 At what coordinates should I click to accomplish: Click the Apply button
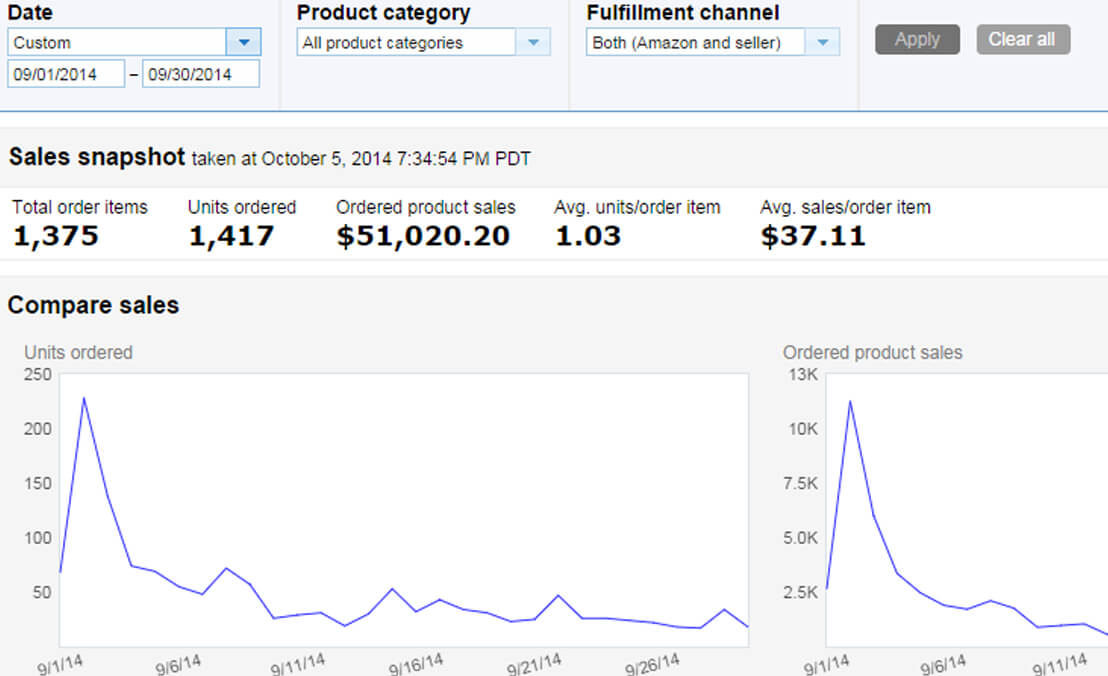point(917,40)
